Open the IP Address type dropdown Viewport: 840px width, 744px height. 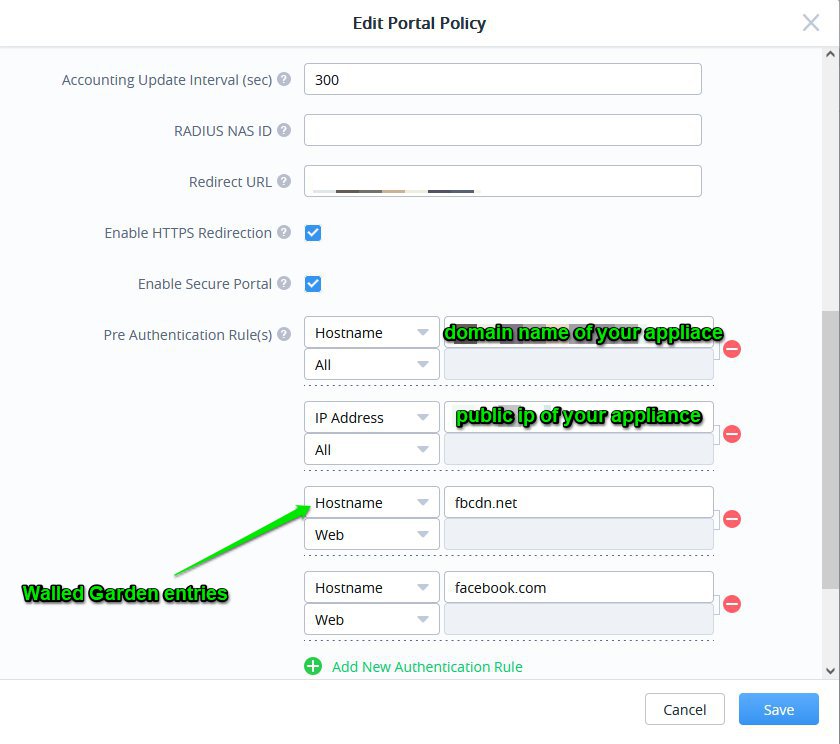(x=371, y=418)
